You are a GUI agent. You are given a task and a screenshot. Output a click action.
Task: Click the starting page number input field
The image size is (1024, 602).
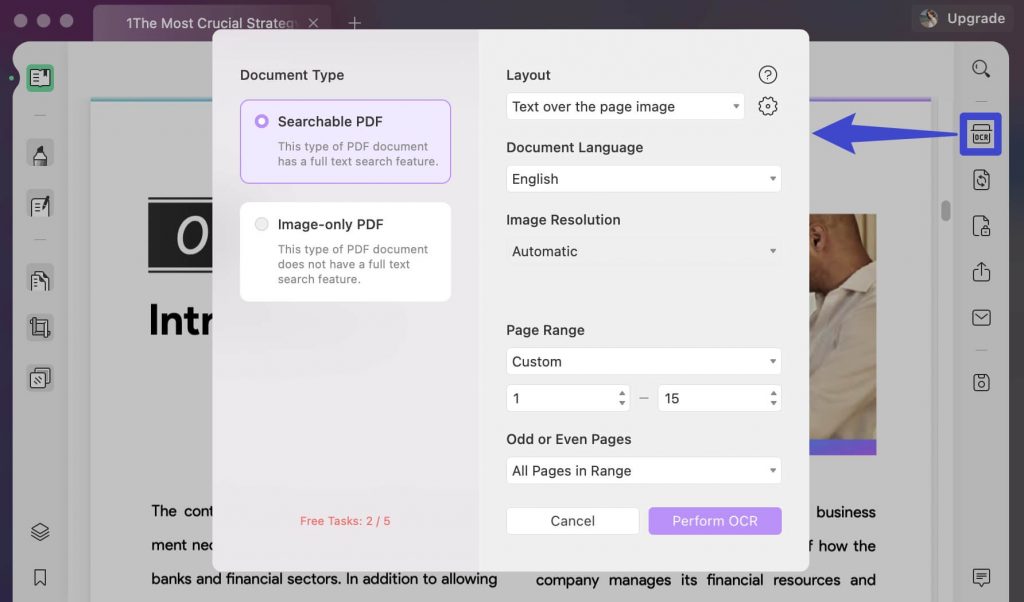(x=560, y=397)
